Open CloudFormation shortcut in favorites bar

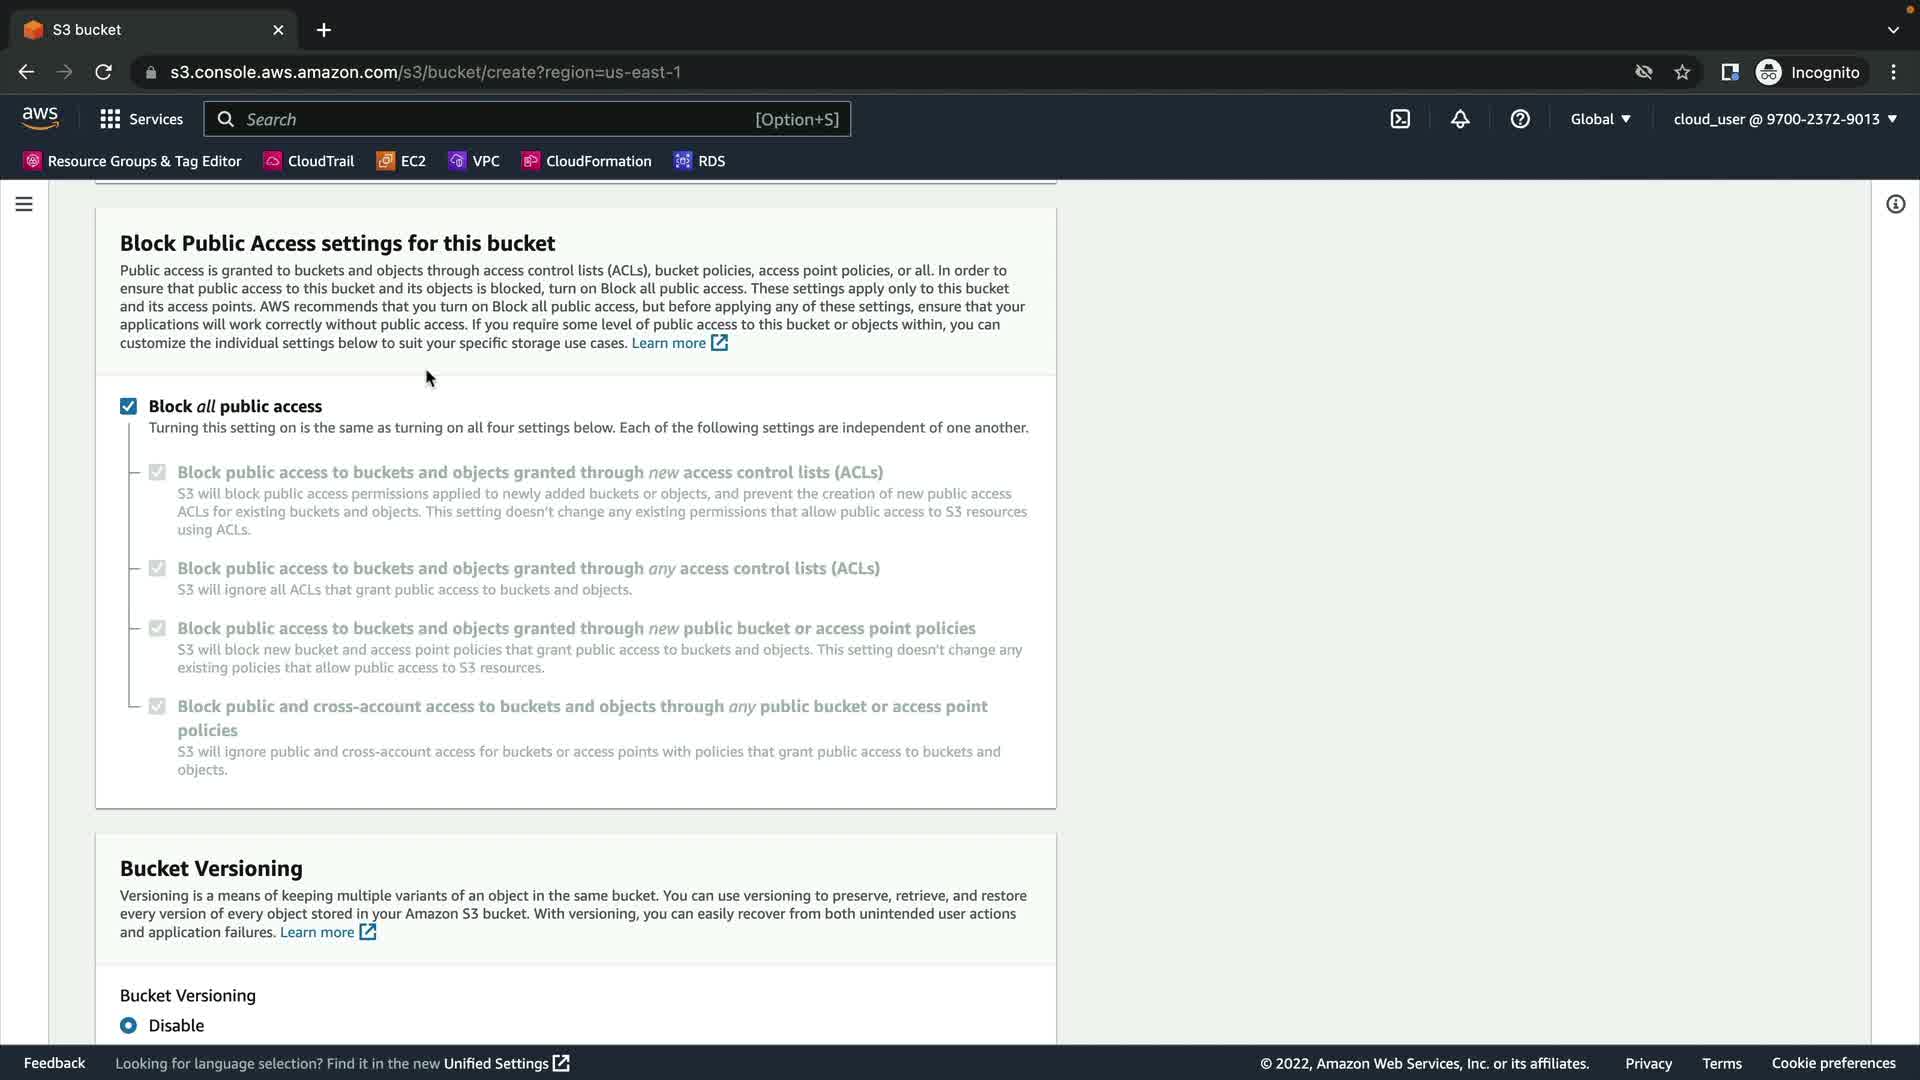click(x=587, y=161)
